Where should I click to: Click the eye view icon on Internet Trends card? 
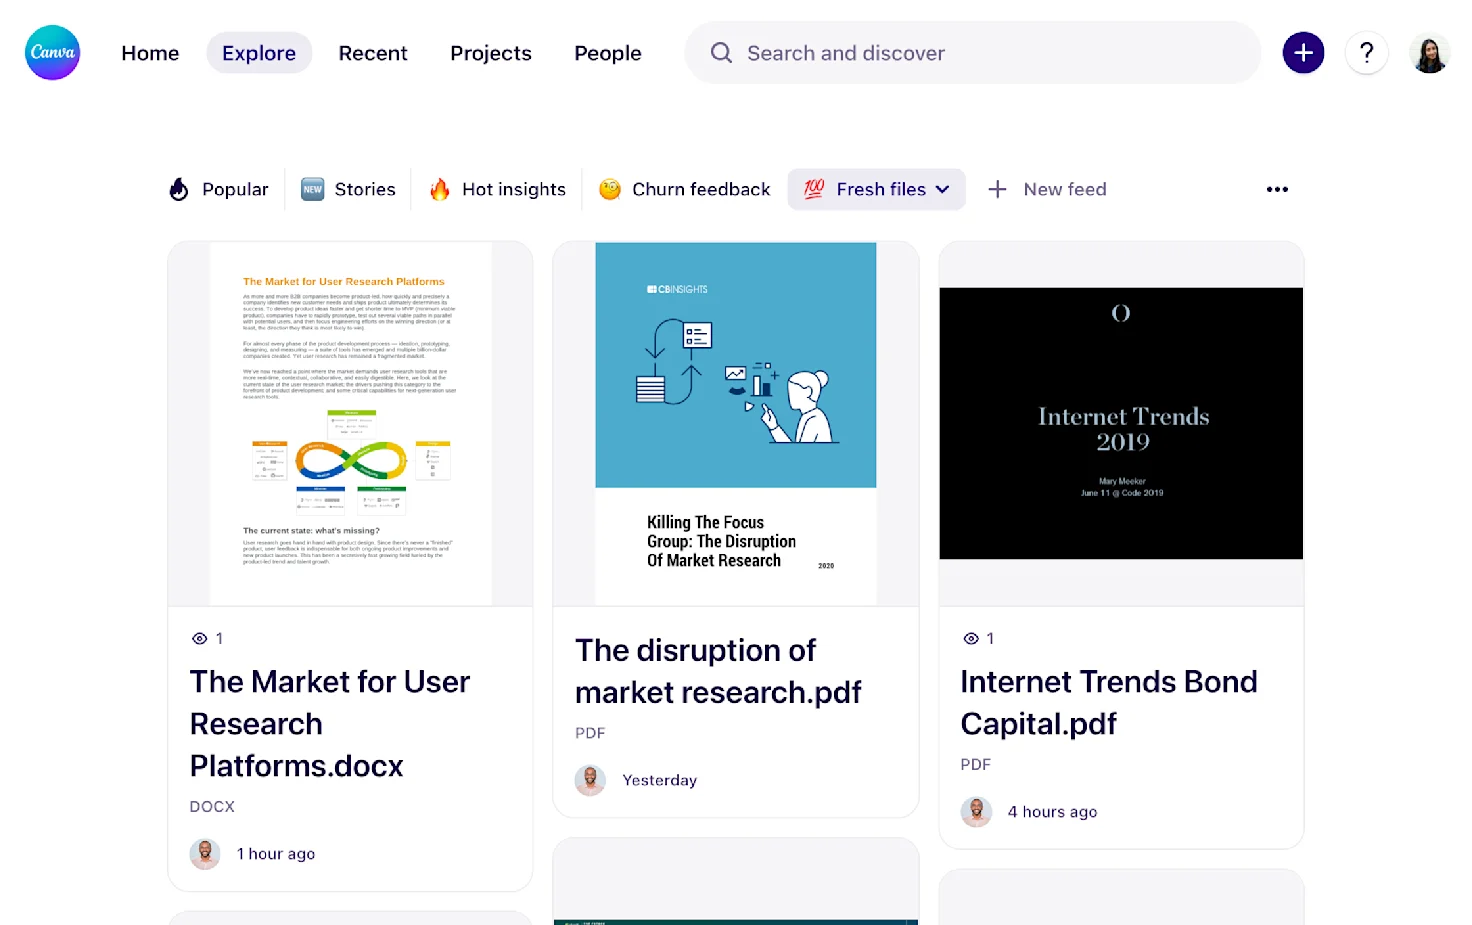click(969, 638)
